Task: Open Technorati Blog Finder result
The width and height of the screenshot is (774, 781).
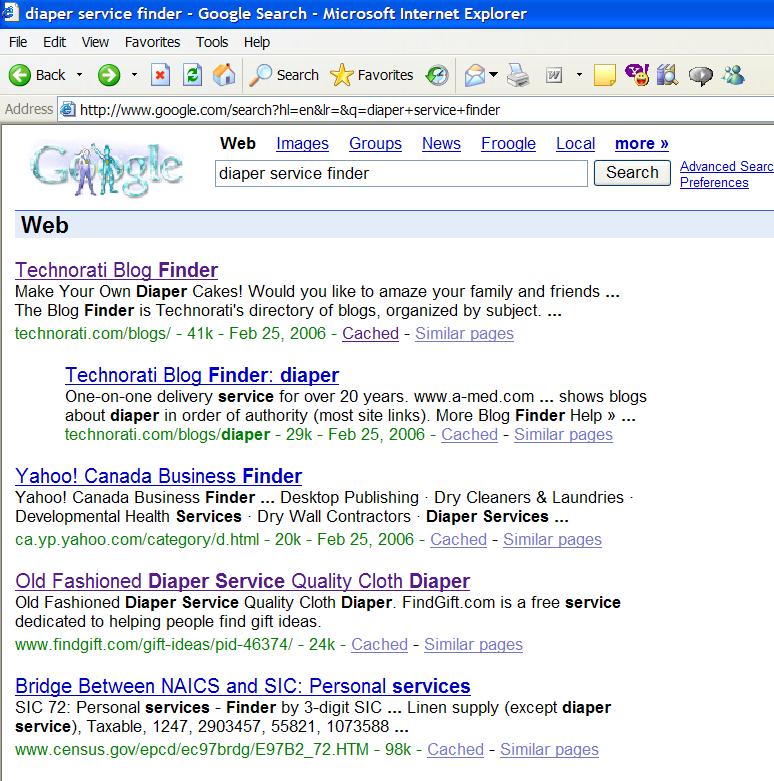Action: pyautogui.click(x=117, y=270)
